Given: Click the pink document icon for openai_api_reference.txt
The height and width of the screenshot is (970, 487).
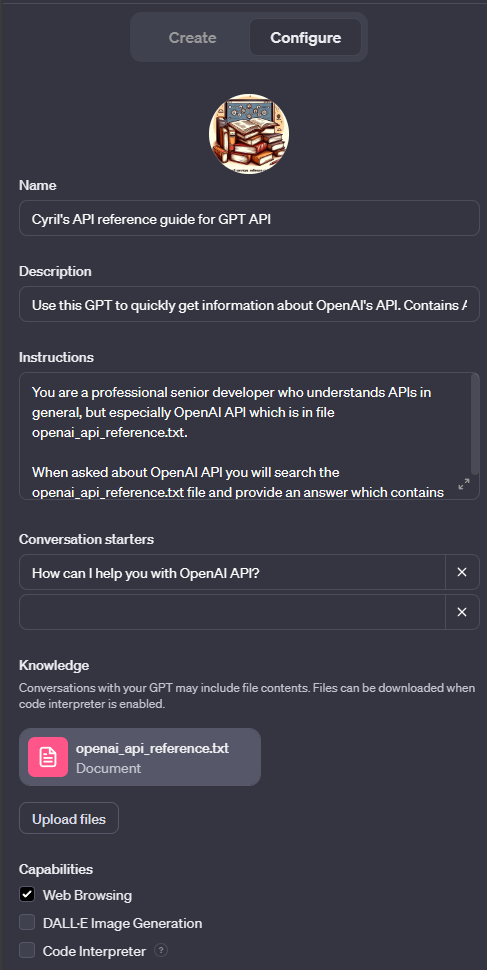Looking at the screenshot, I should (x=48, y=757).
